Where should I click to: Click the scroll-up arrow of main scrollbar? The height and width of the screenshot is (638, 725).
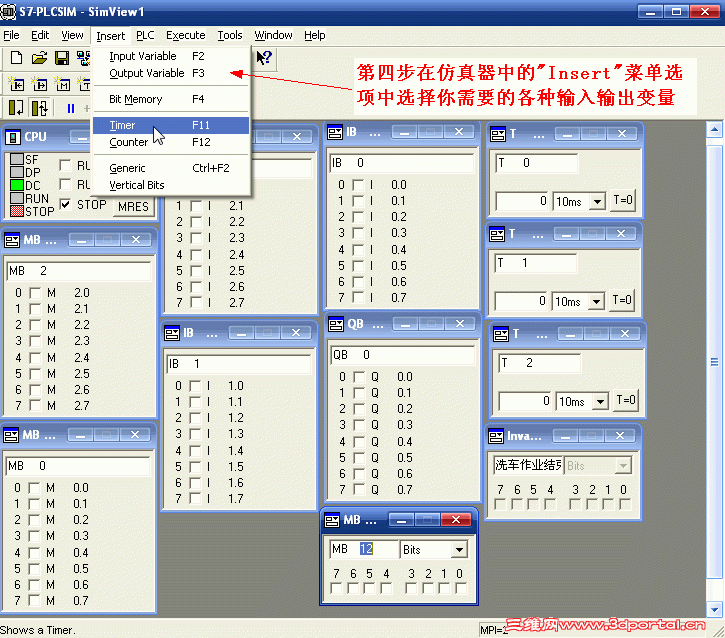pyautogui.click(x=714, y=129)
